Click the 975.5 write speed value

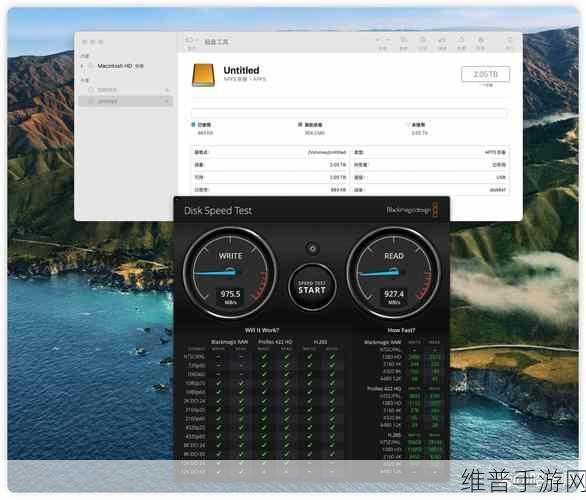pyautogui.click(x=230, y=294)
